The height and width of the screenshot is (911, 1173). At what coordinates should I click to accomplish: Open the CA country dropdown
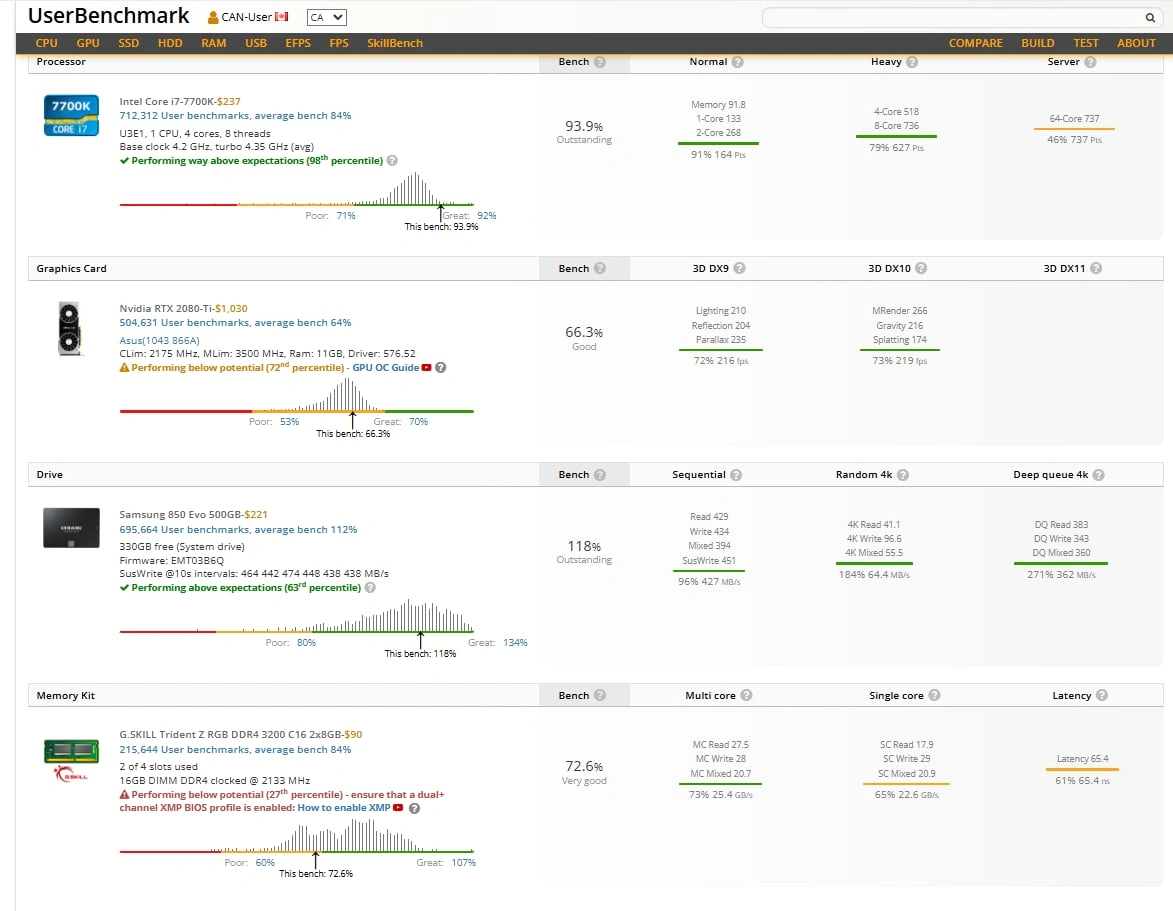click(327, 17)
